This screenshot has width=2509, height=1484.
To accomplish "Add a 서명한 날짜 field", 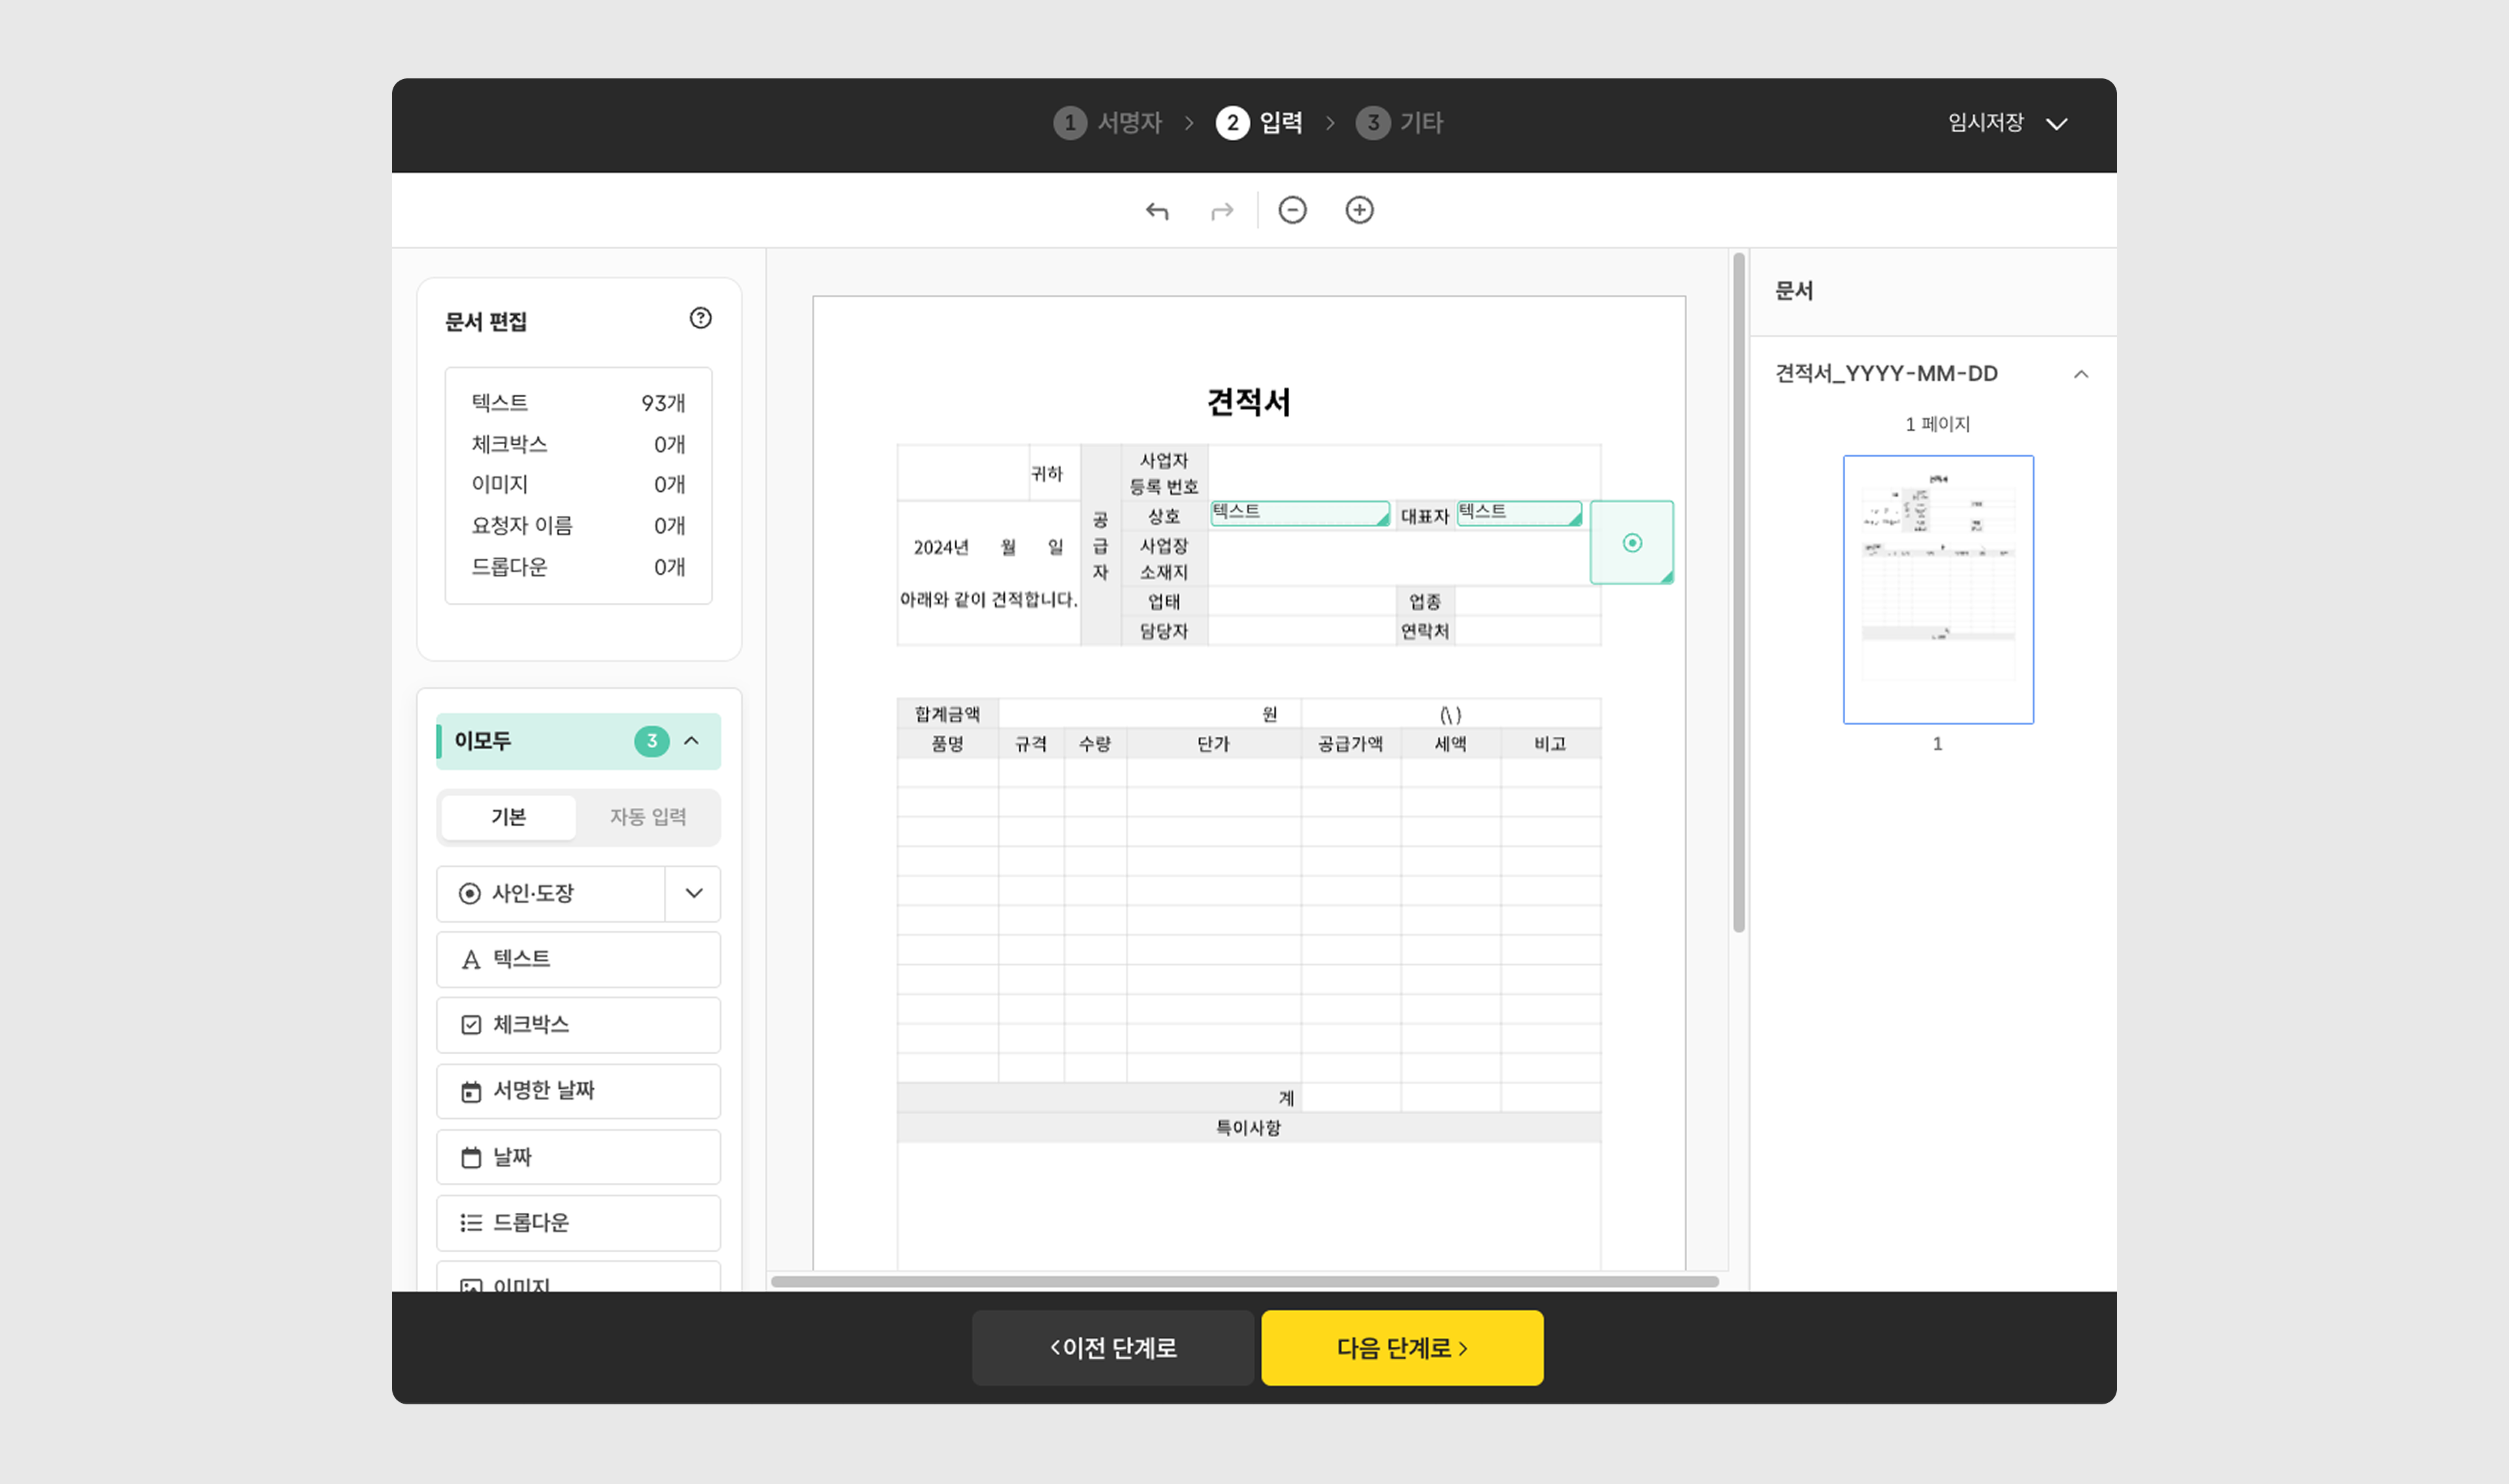I will 578,1091.
